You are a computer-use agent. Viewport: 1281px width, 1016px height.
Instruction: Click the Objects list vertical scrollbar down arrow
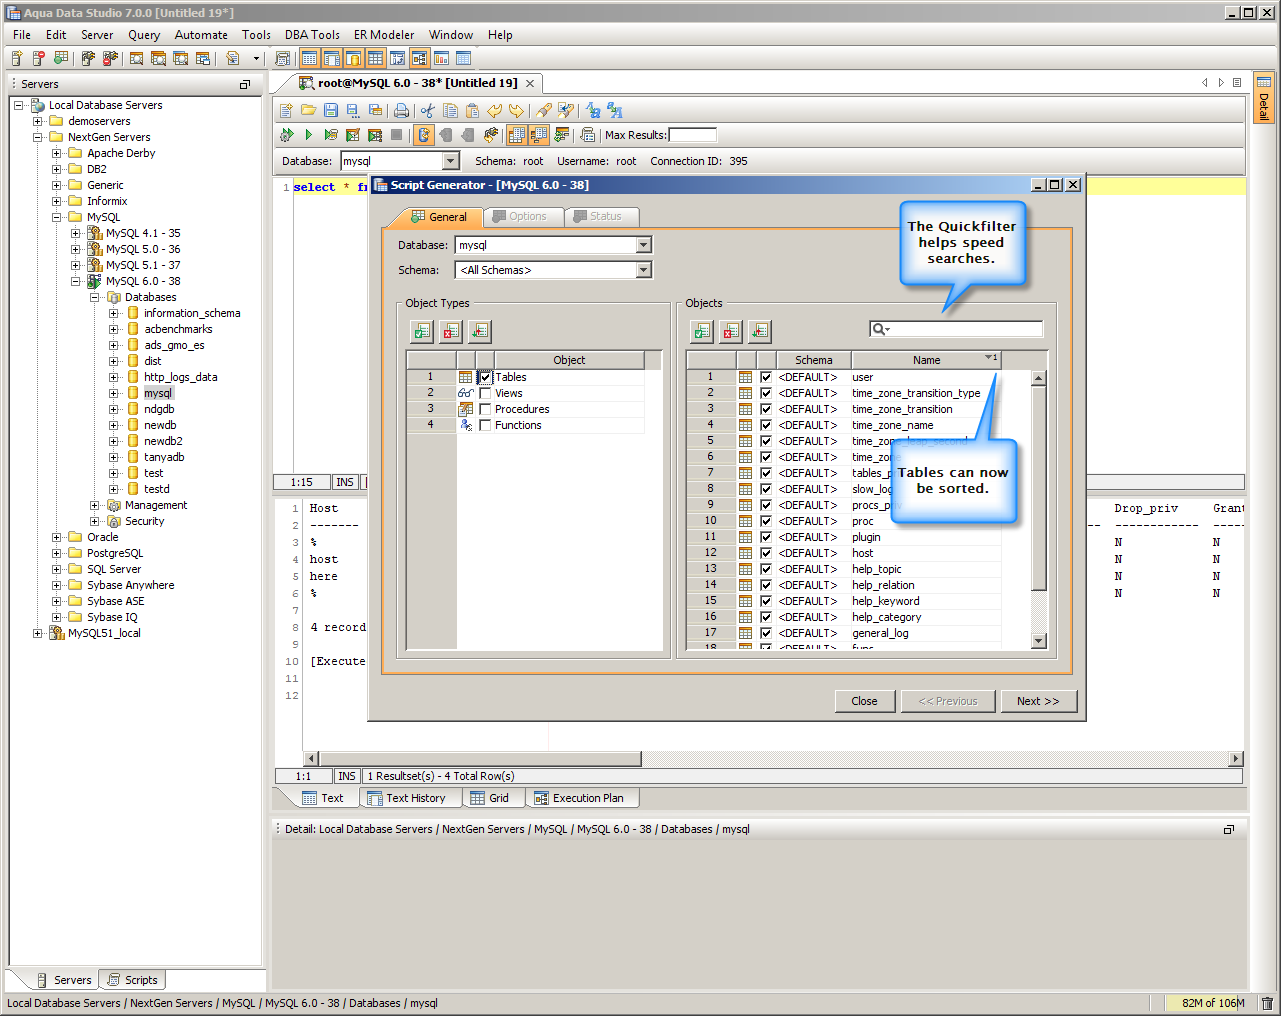click(x=1038, y=641)
